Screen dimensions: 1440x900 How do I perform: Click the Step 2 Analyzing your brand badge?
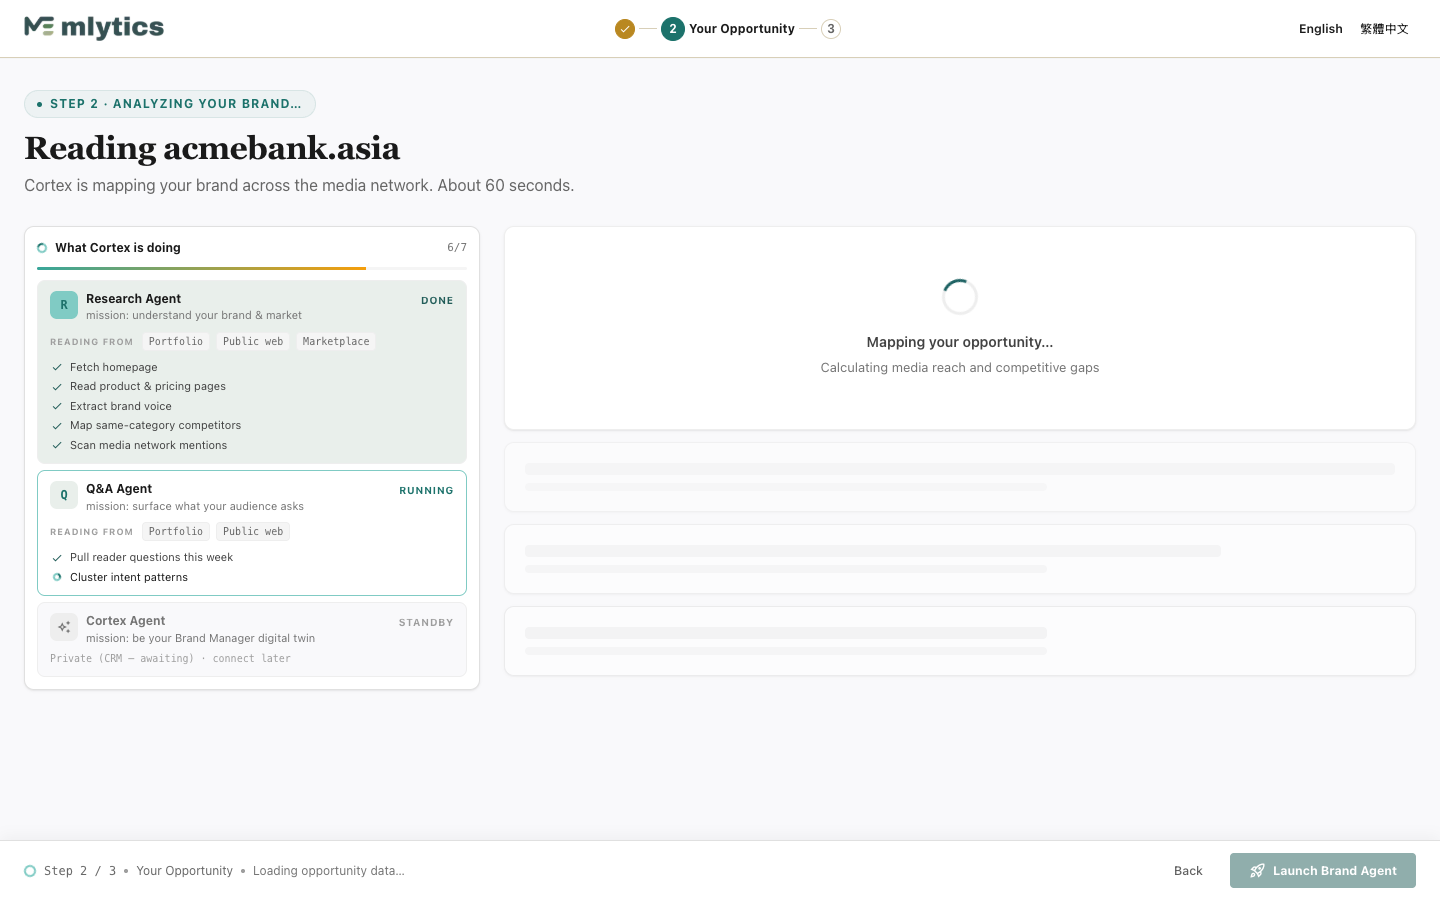pyautogui.click(x=170, y=104)
